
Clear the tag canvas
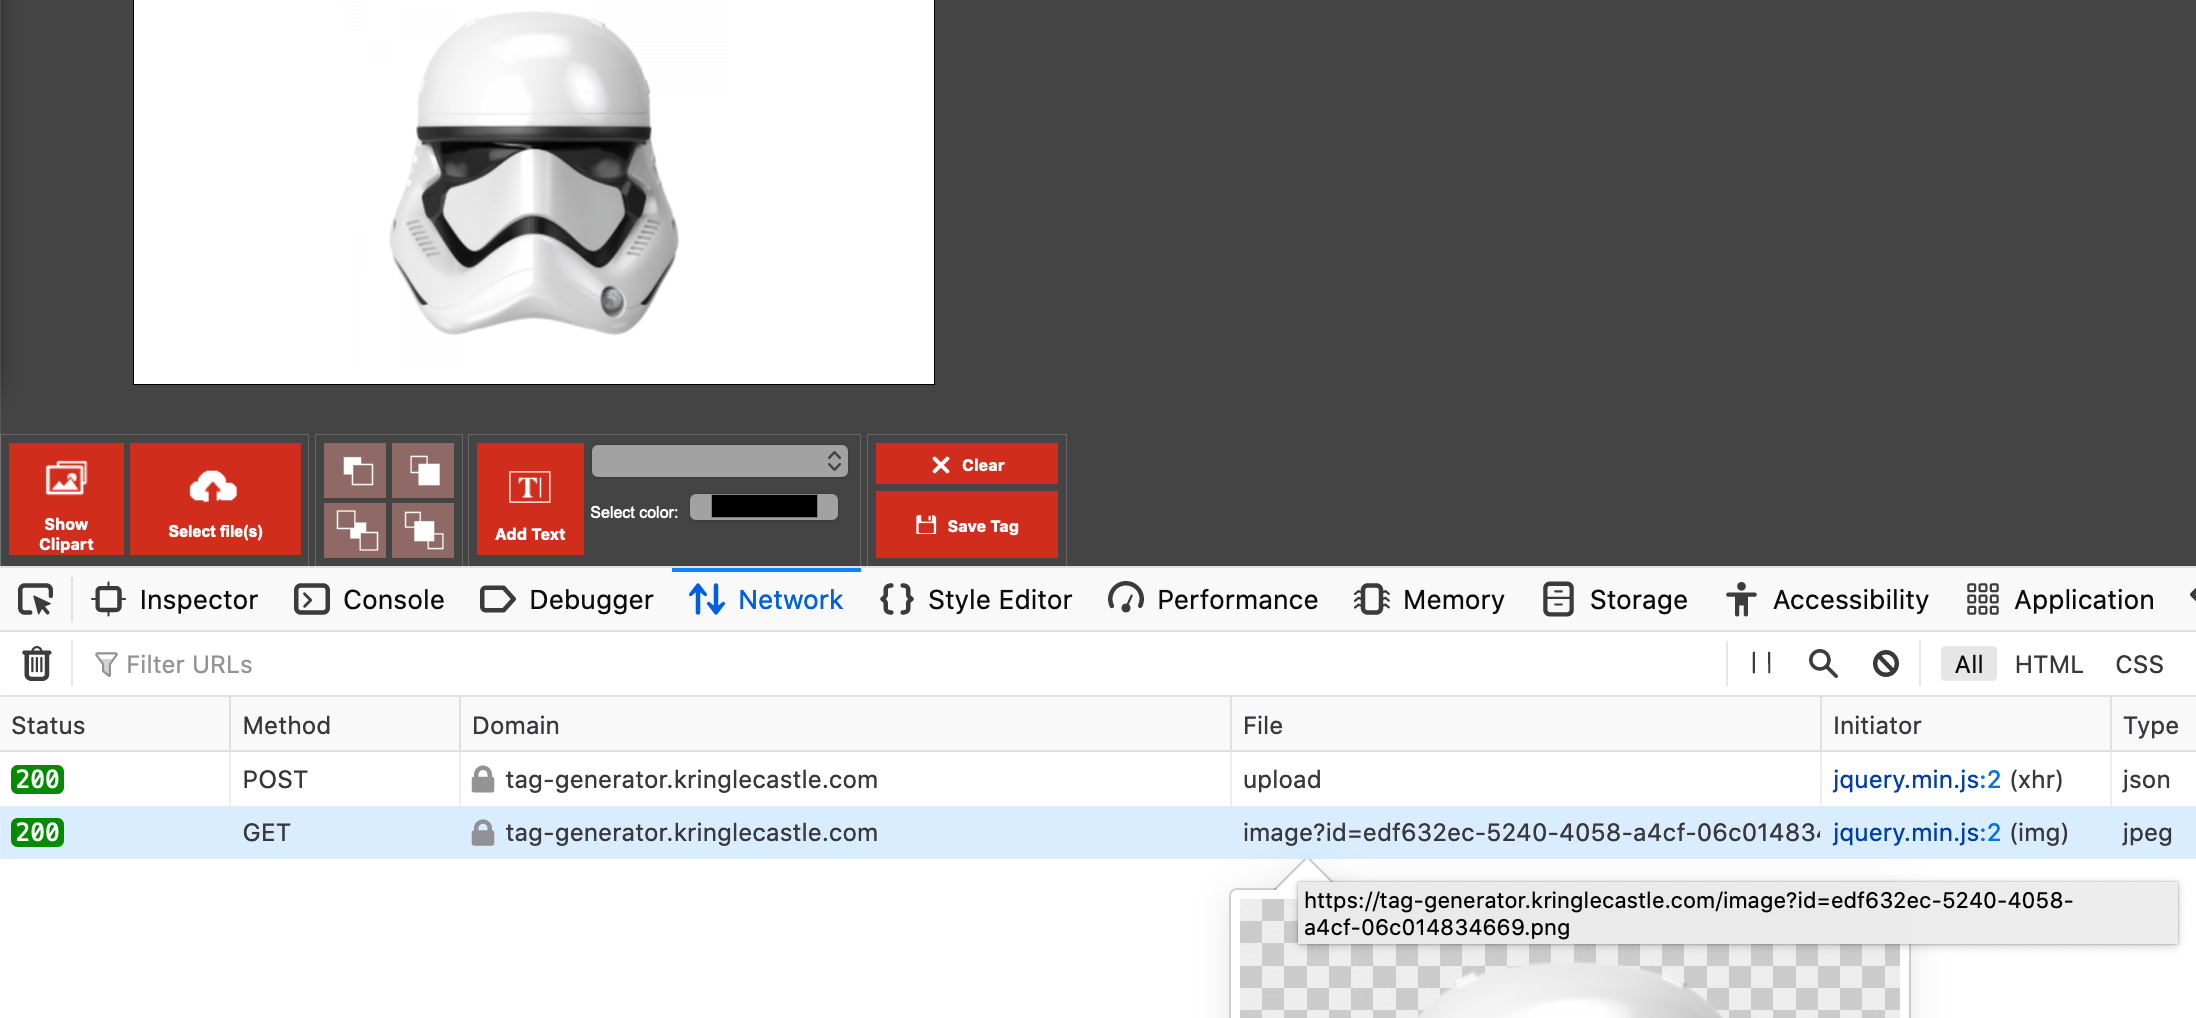tap(966, 464)
